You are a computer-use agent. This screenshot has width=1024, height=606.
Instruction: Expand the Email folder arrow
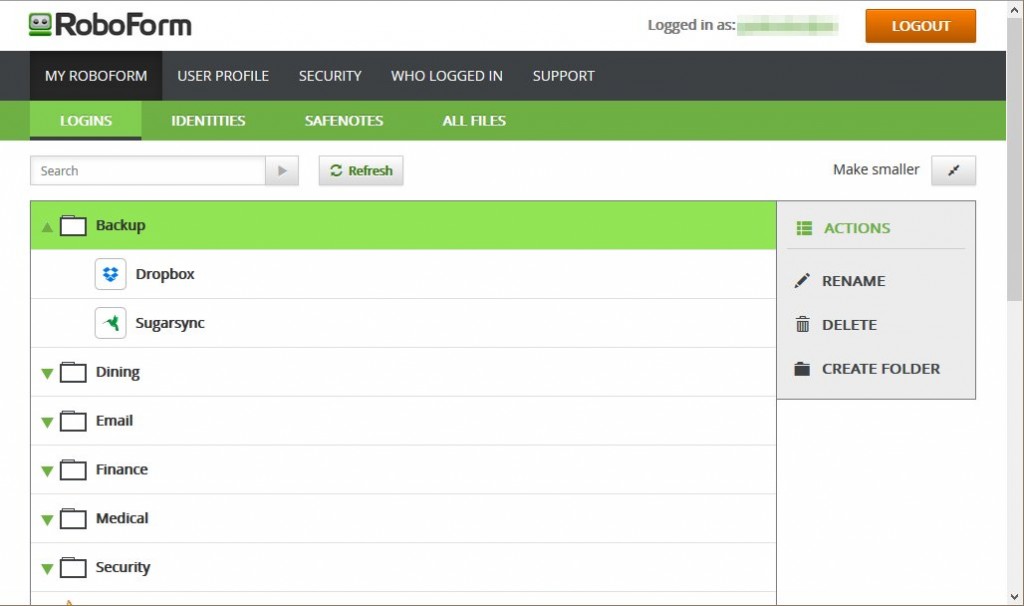click(47, 423)
